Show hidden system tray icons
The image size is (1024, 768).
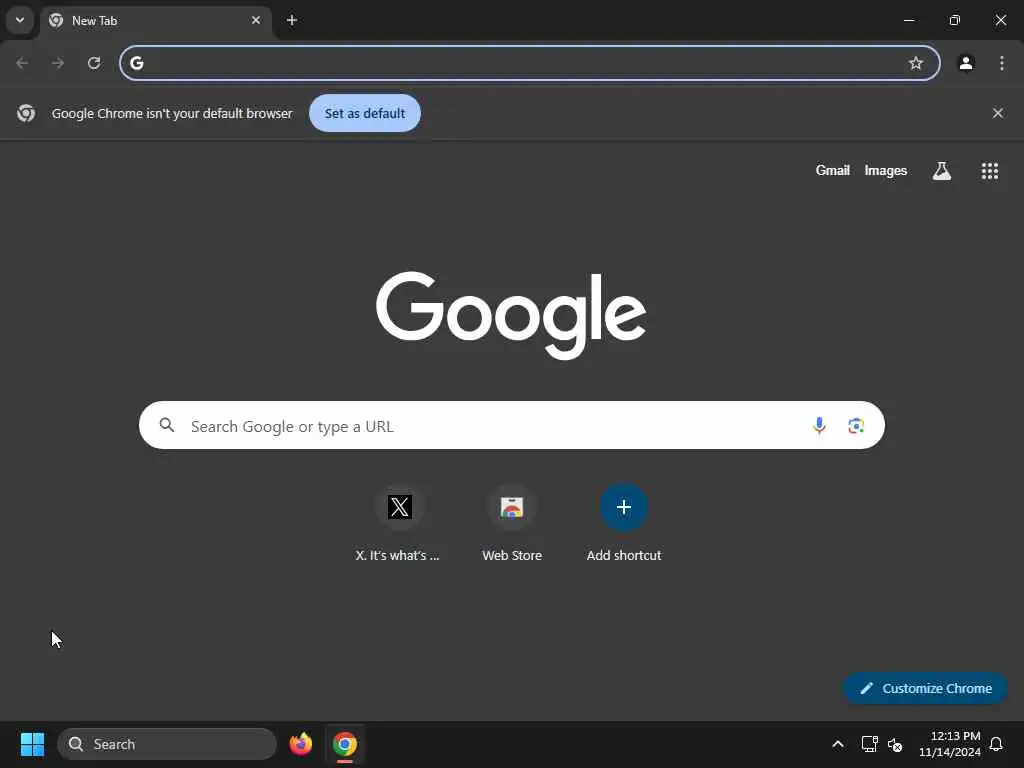(838, 744)
